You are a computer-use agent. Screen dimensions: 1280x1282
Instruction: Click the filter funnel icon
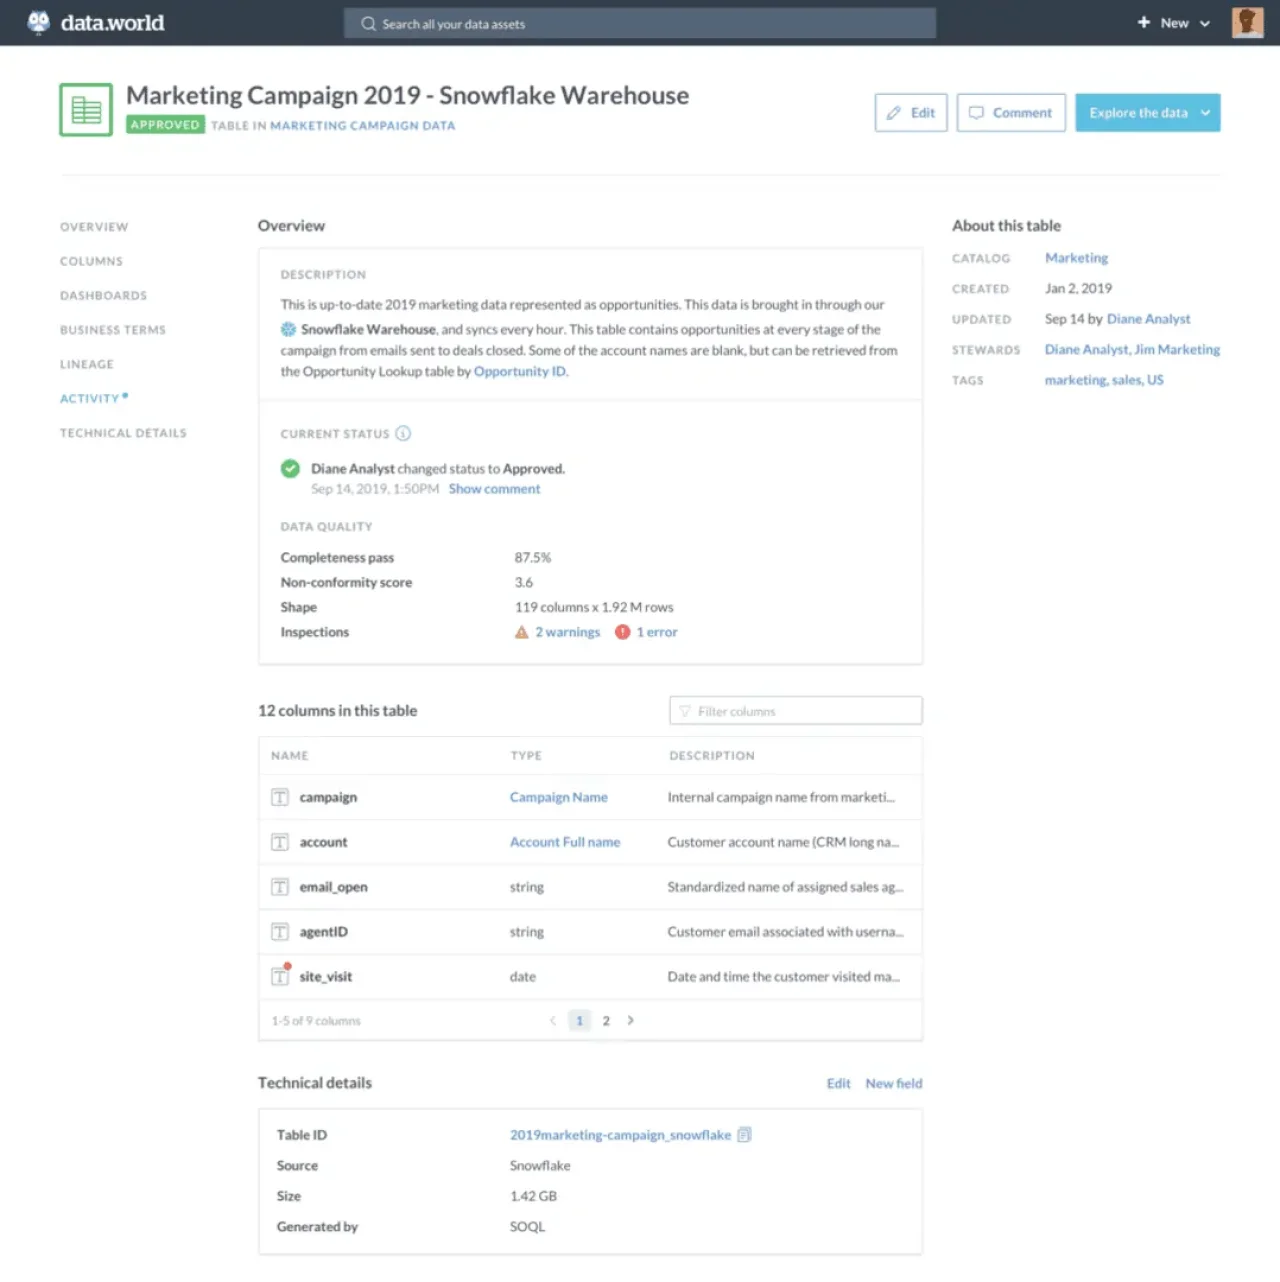click(685, 711)
